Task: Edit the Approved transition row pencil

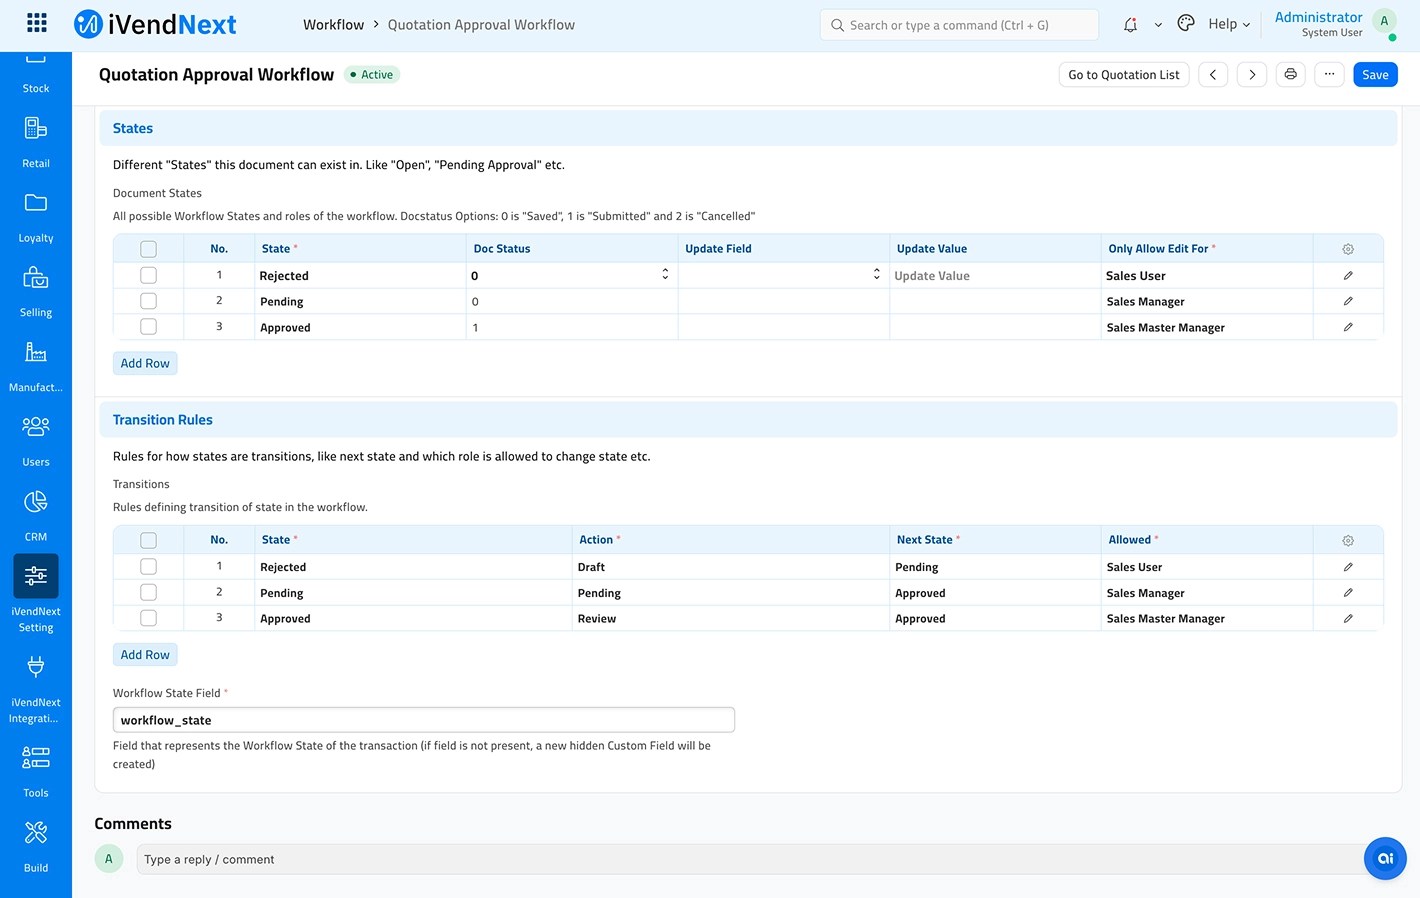Action: click(1348, 619)
